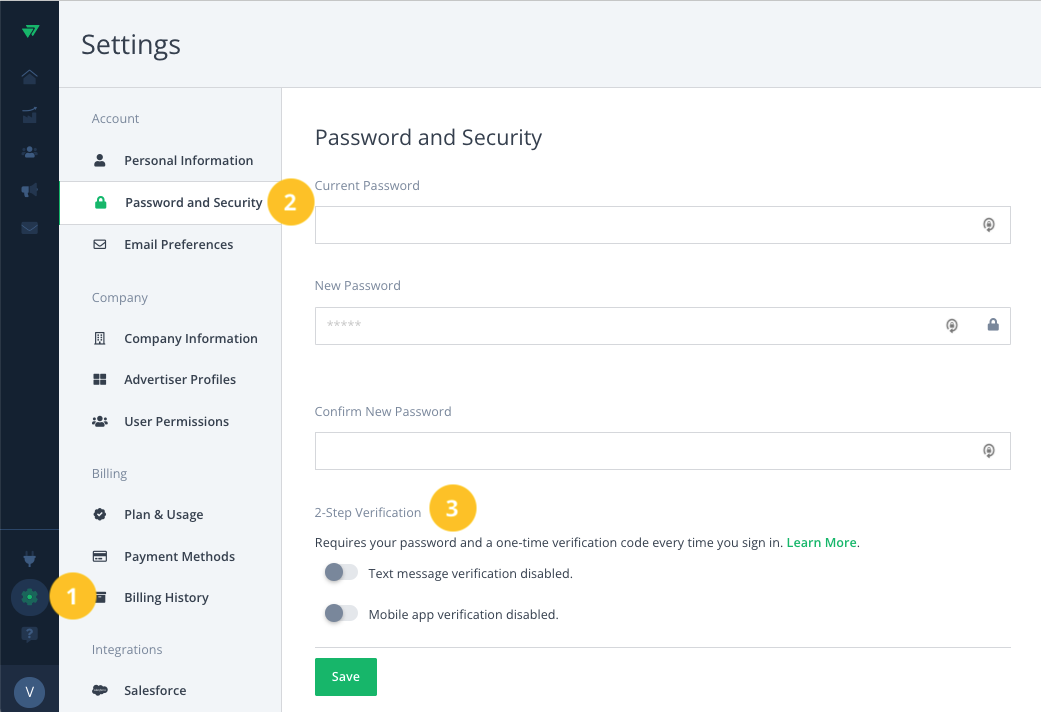1041x712 pixels.
Task: Open the analytics chart icon in sidebar
Action: point(29,115)
